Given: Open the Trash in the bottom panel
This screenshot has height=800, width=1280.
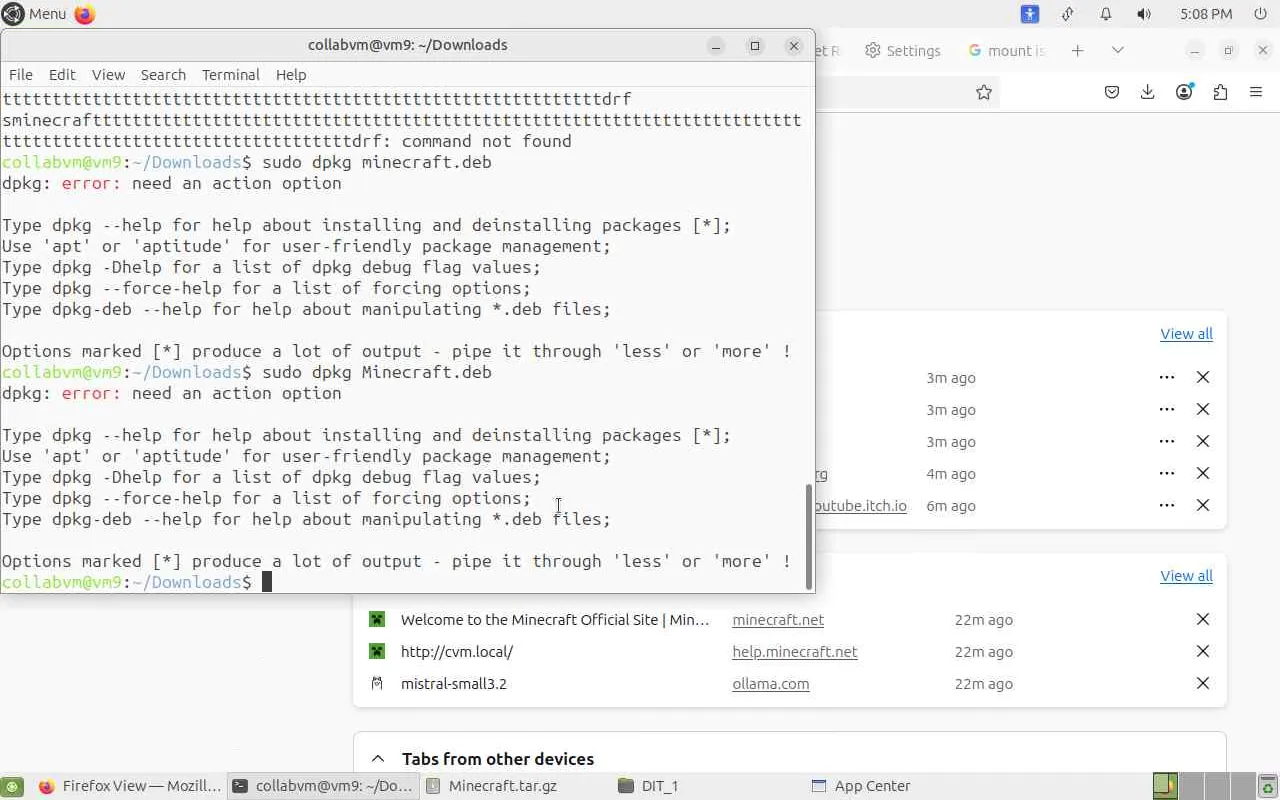Looking at the screenshot, I should [1267, 786].
